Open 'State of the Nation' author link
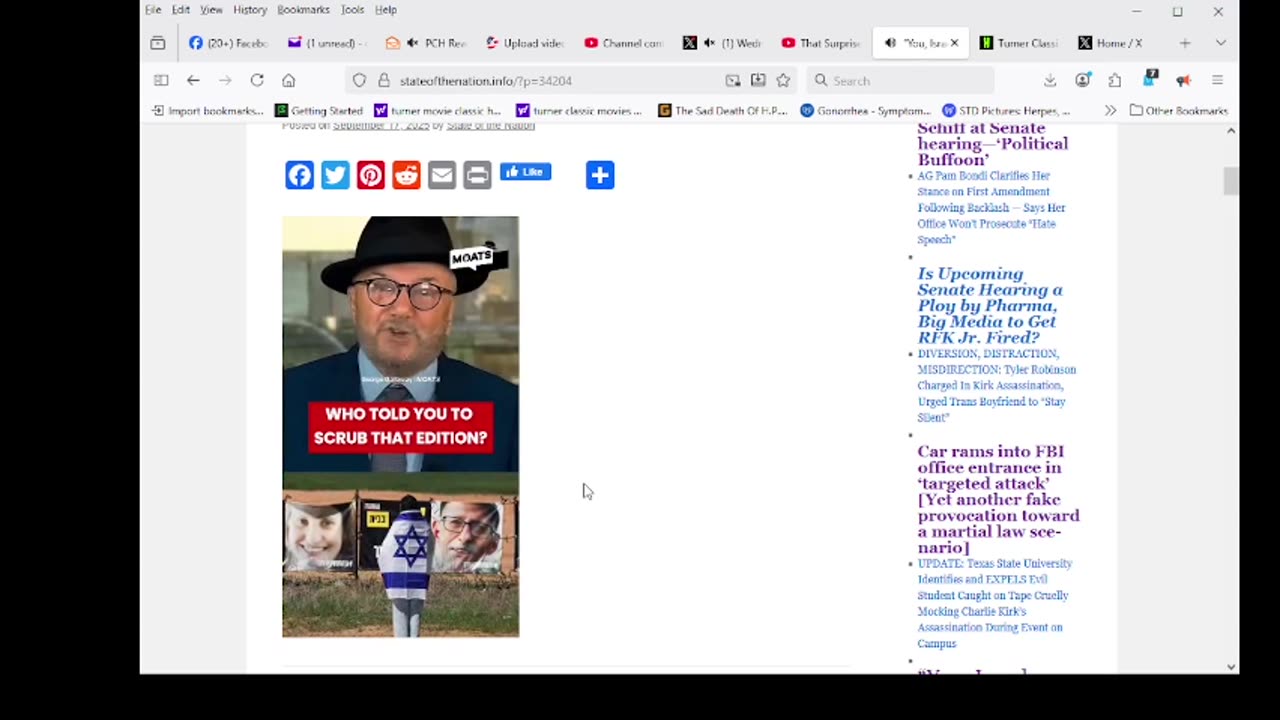This screenshot has height=720, width=1280. tap(491, 126)
